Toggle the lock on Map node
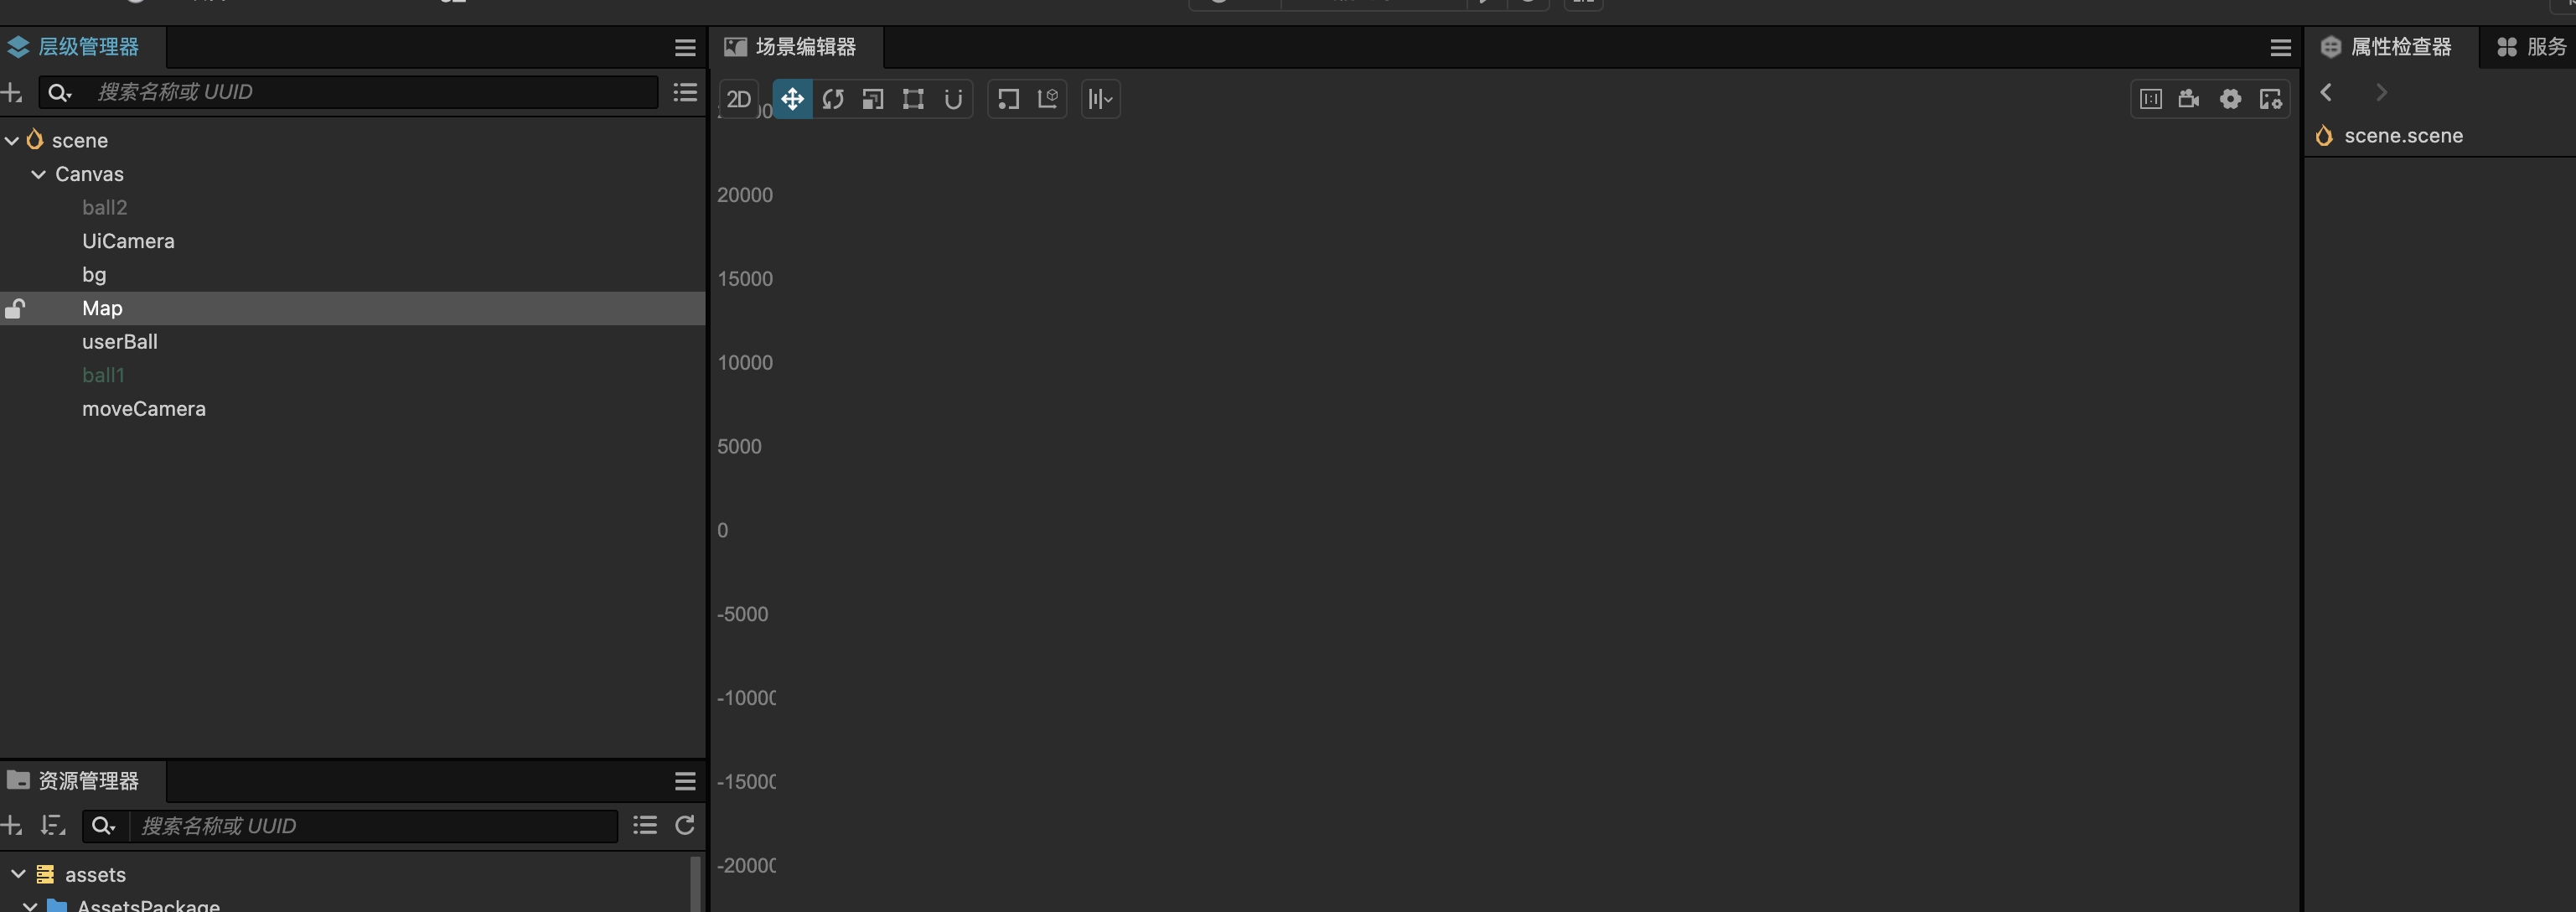This screenshot has width=2576, height=912. [x=15, y=308]
